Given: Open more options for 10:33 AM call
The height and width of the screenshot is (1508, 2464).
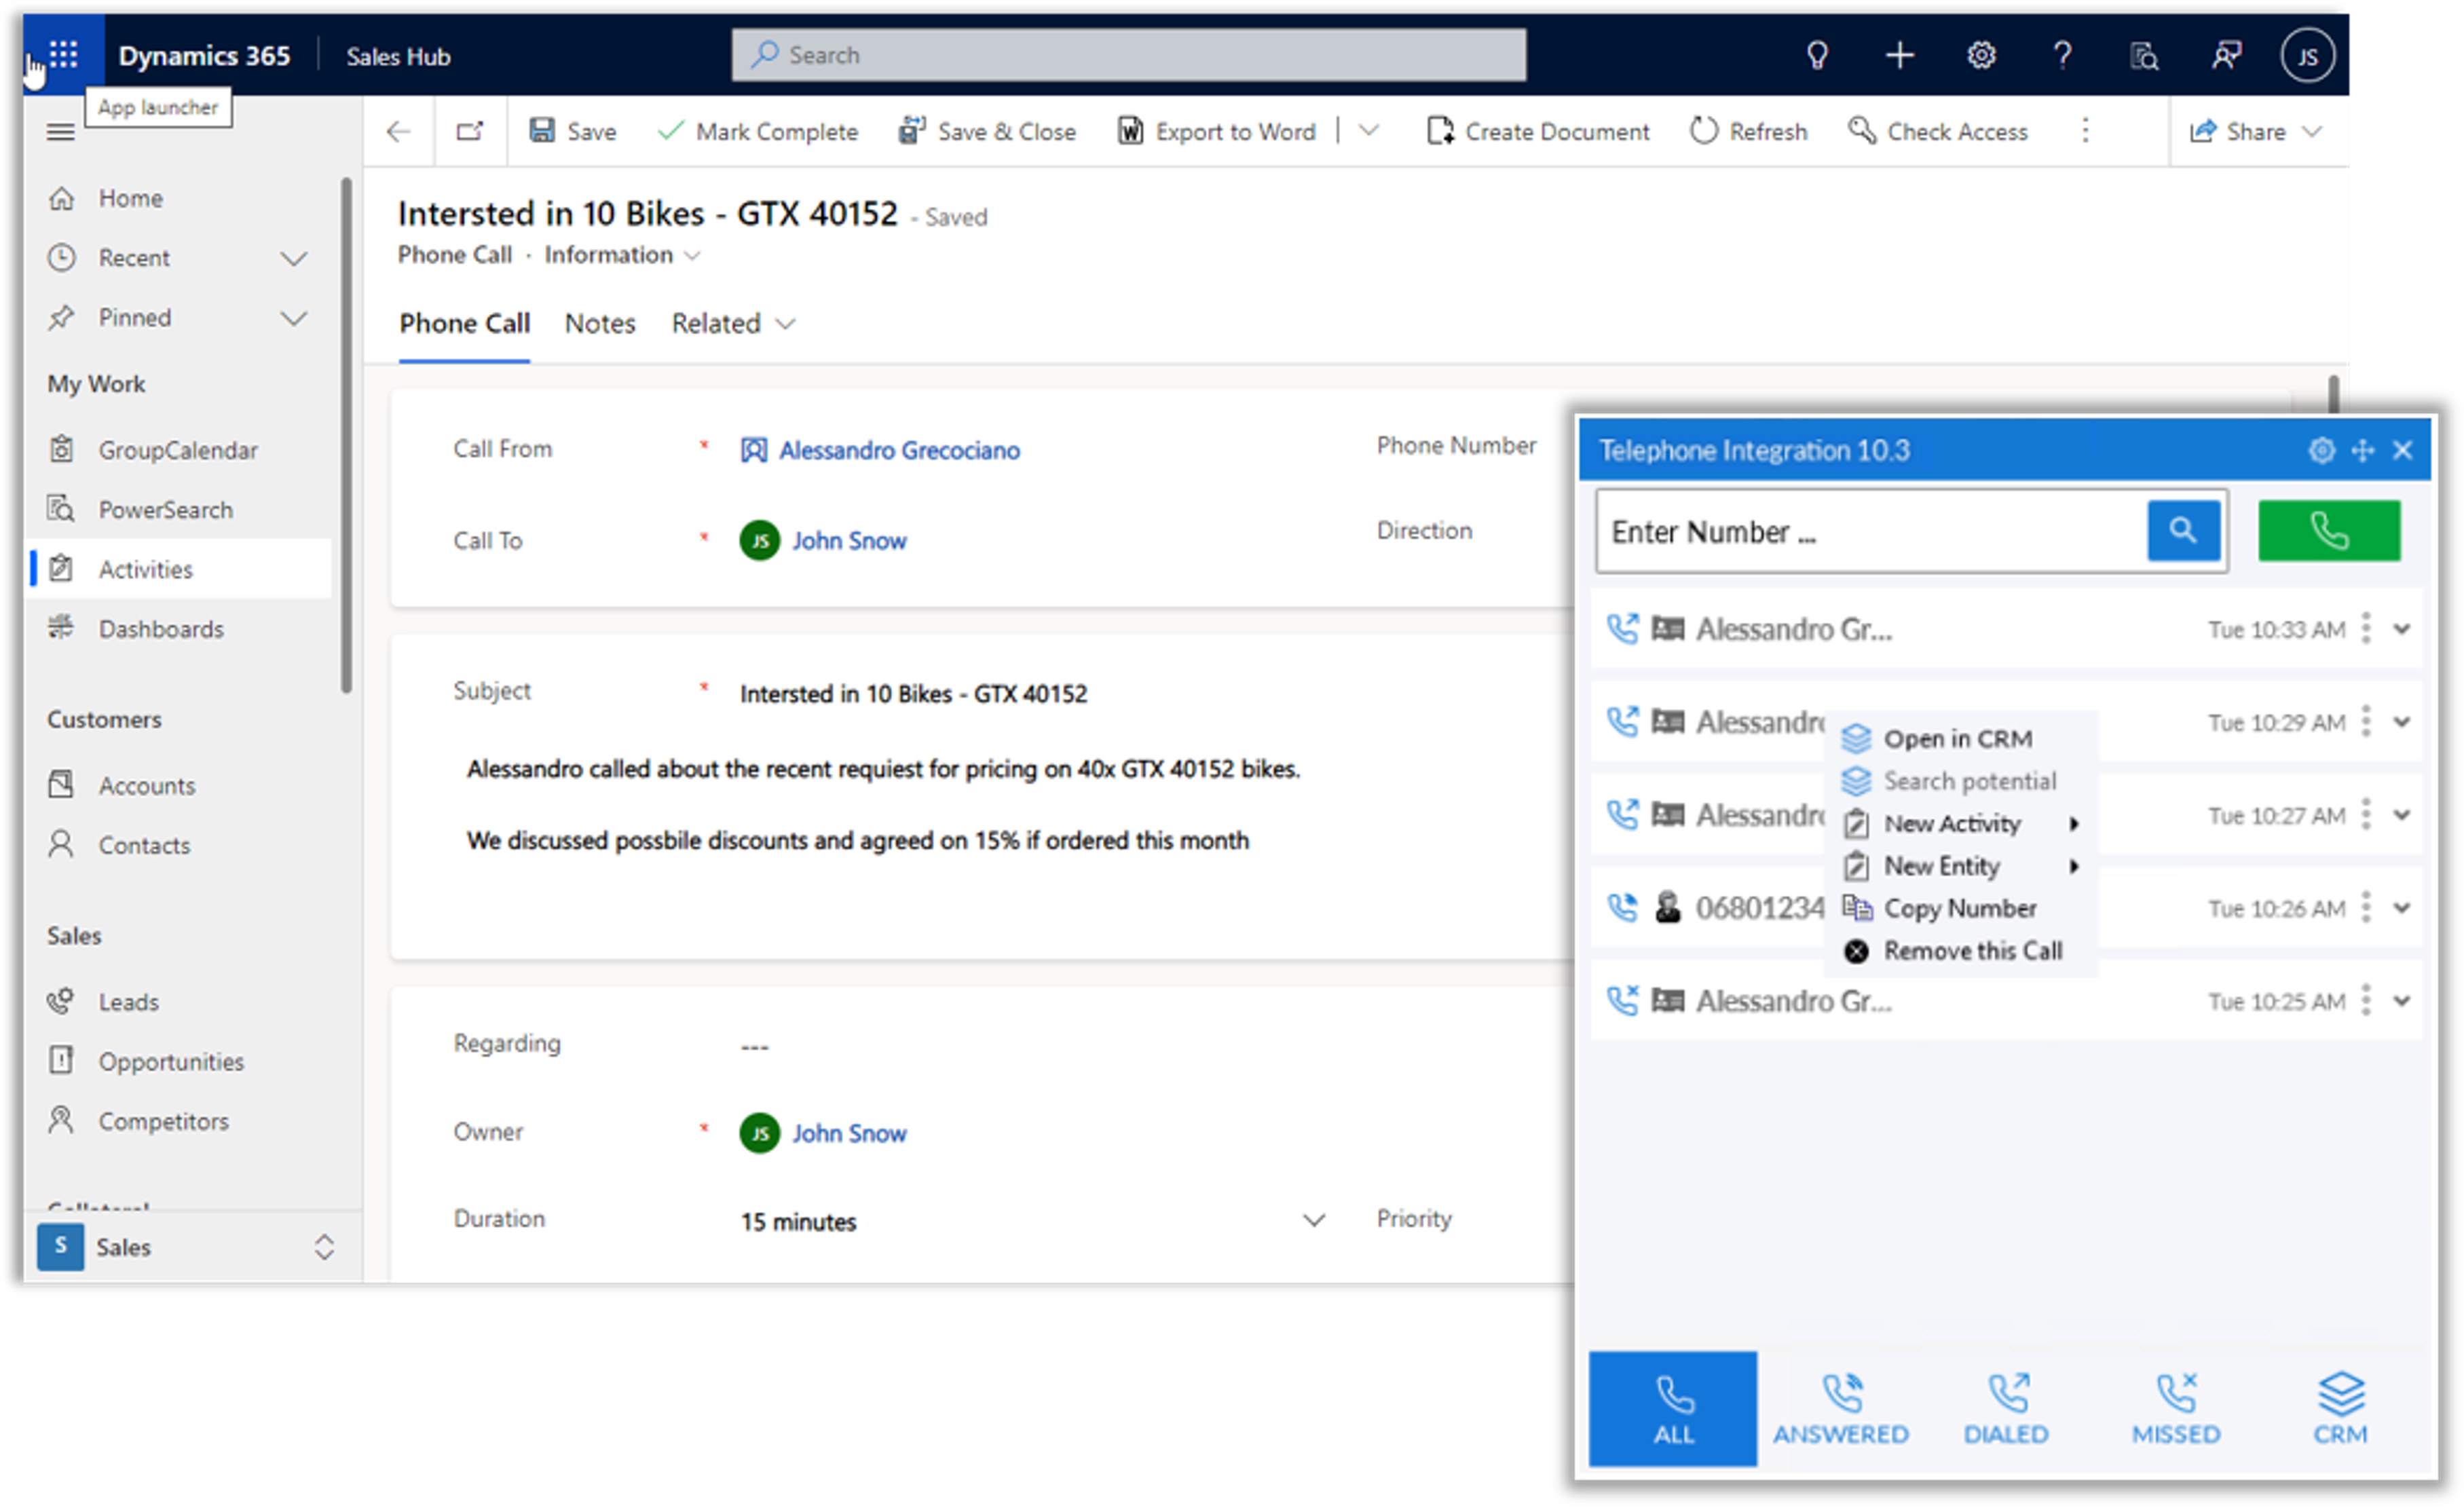Looking at the screenshot, I should [2365, 628].
